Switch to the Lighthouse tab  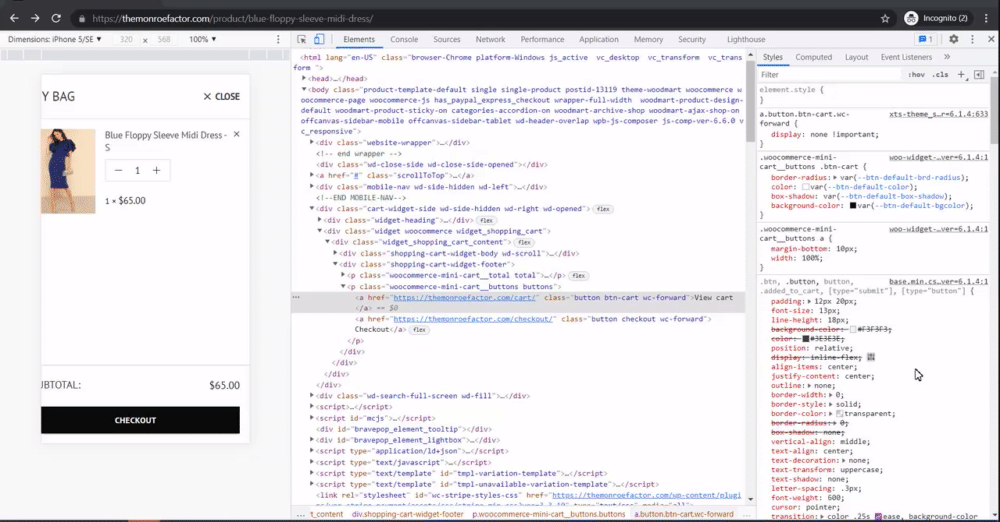pos(746,40)
